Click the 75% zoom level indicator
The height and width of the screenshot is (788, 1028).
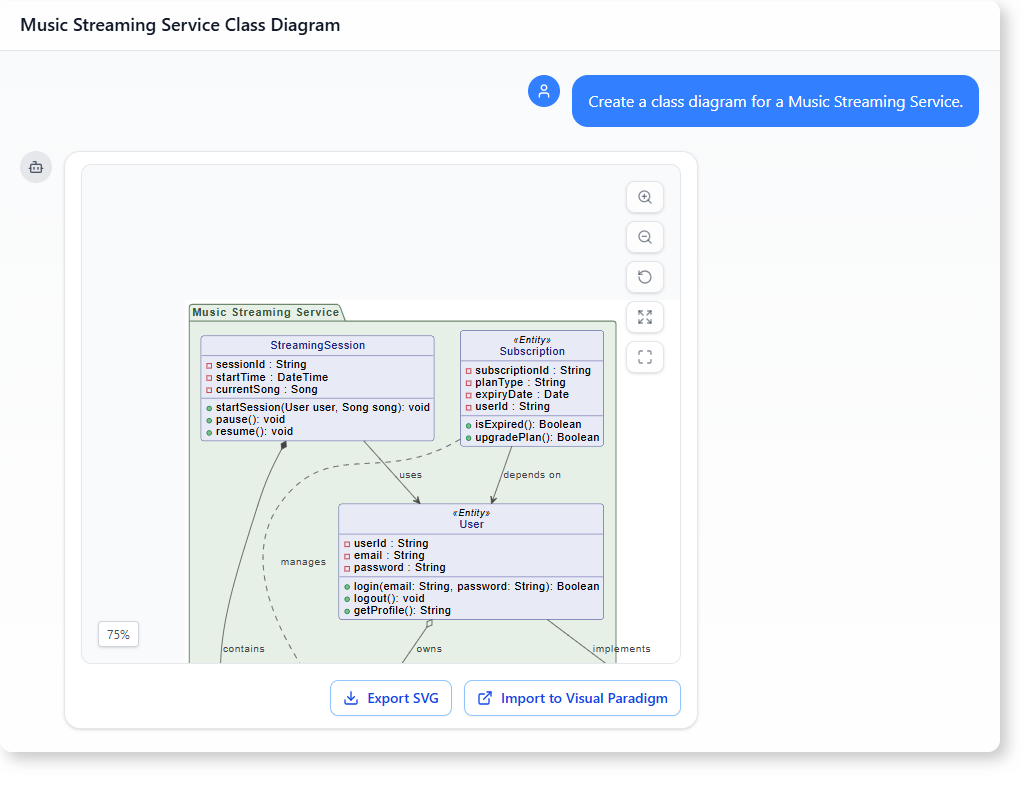(118, 634)
